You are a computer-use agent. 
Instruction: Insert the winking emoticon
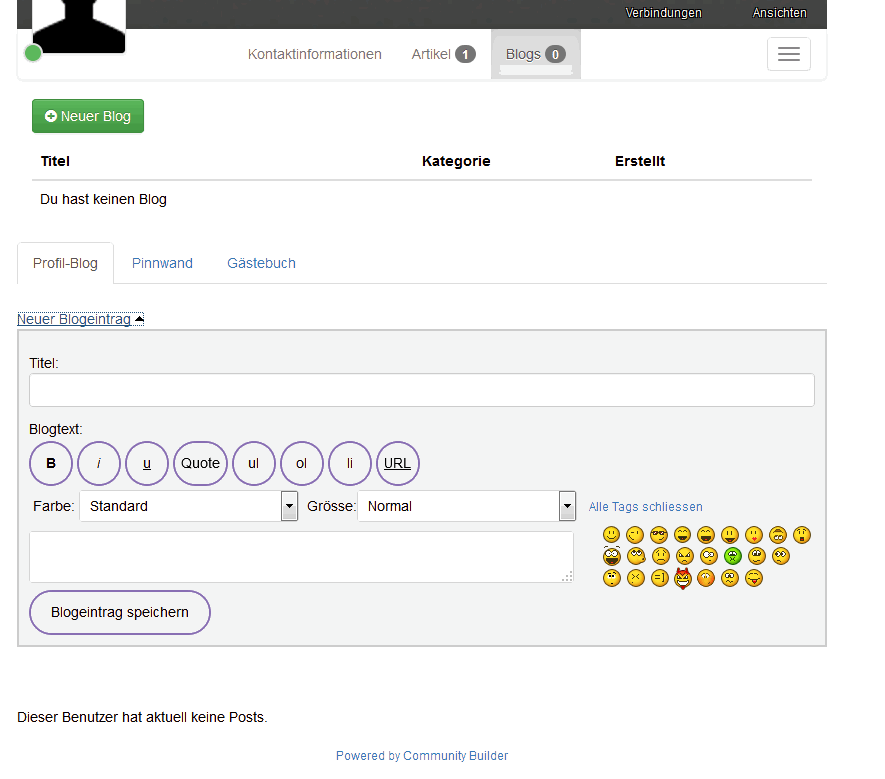point(635,535)
